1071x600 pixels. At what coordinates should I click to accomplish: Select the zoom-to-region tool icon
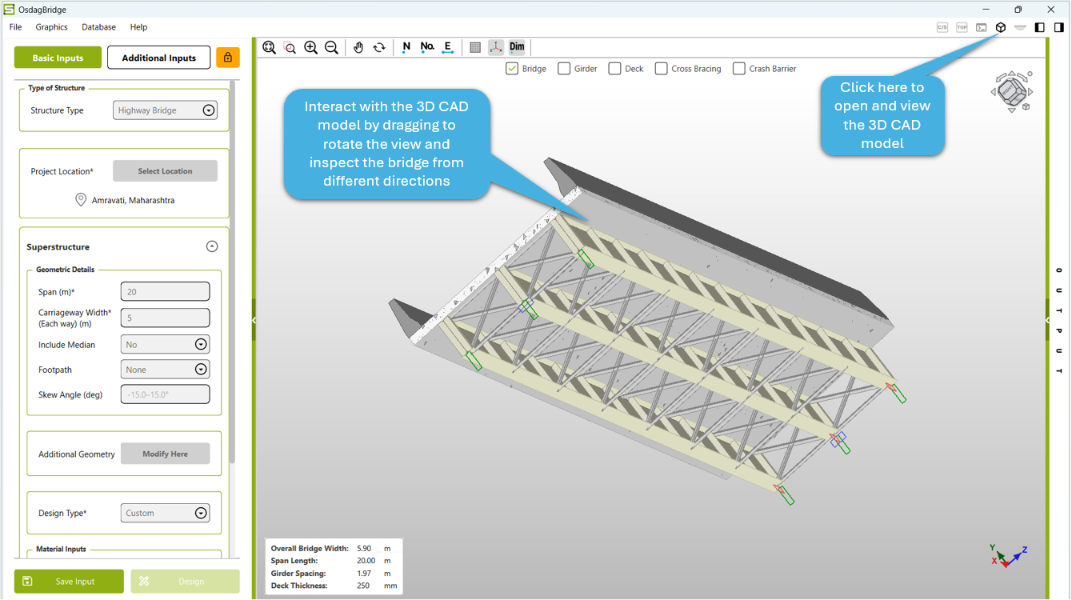(290, 47)
